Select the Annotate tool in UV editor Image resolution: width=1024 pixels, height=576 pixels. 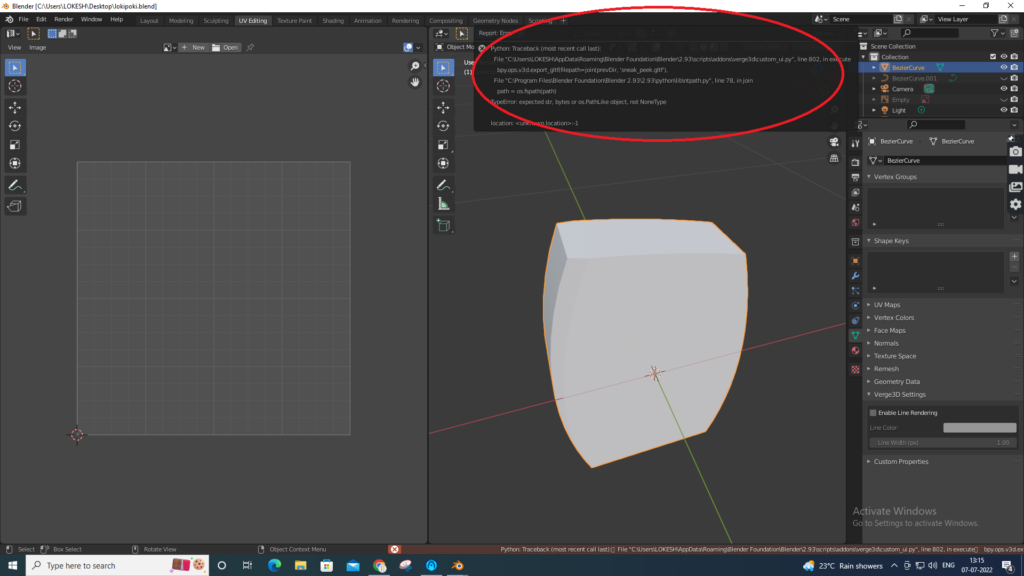tap(15, 185)
